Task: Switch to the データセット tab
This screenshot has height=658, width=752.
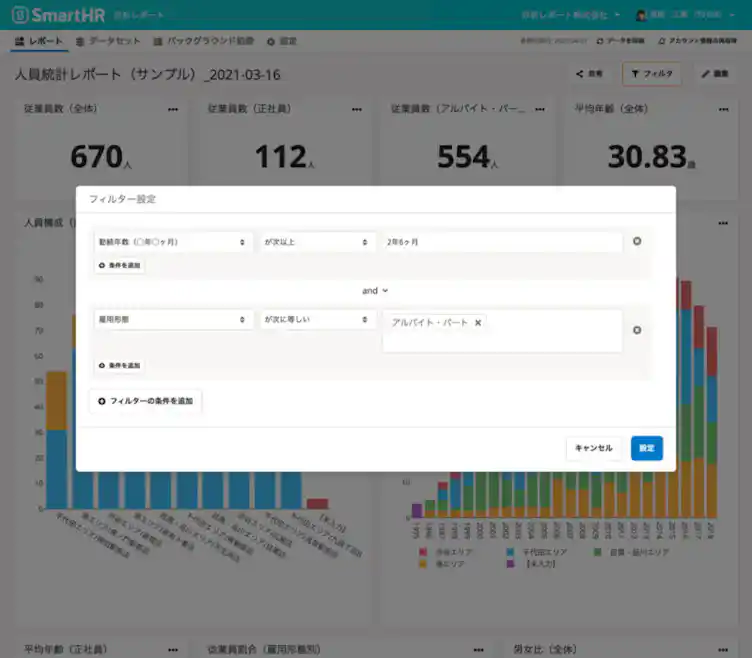Action: pos(108,41)
